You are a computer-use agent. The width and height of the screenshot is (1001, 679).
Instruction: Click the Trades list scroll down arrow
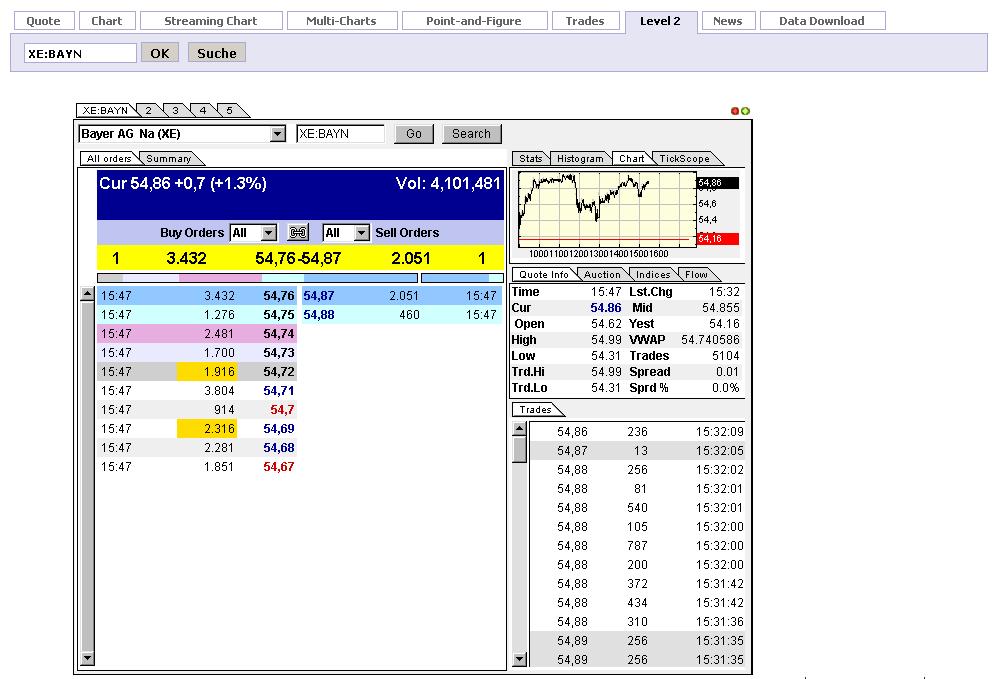click(519, 658)
